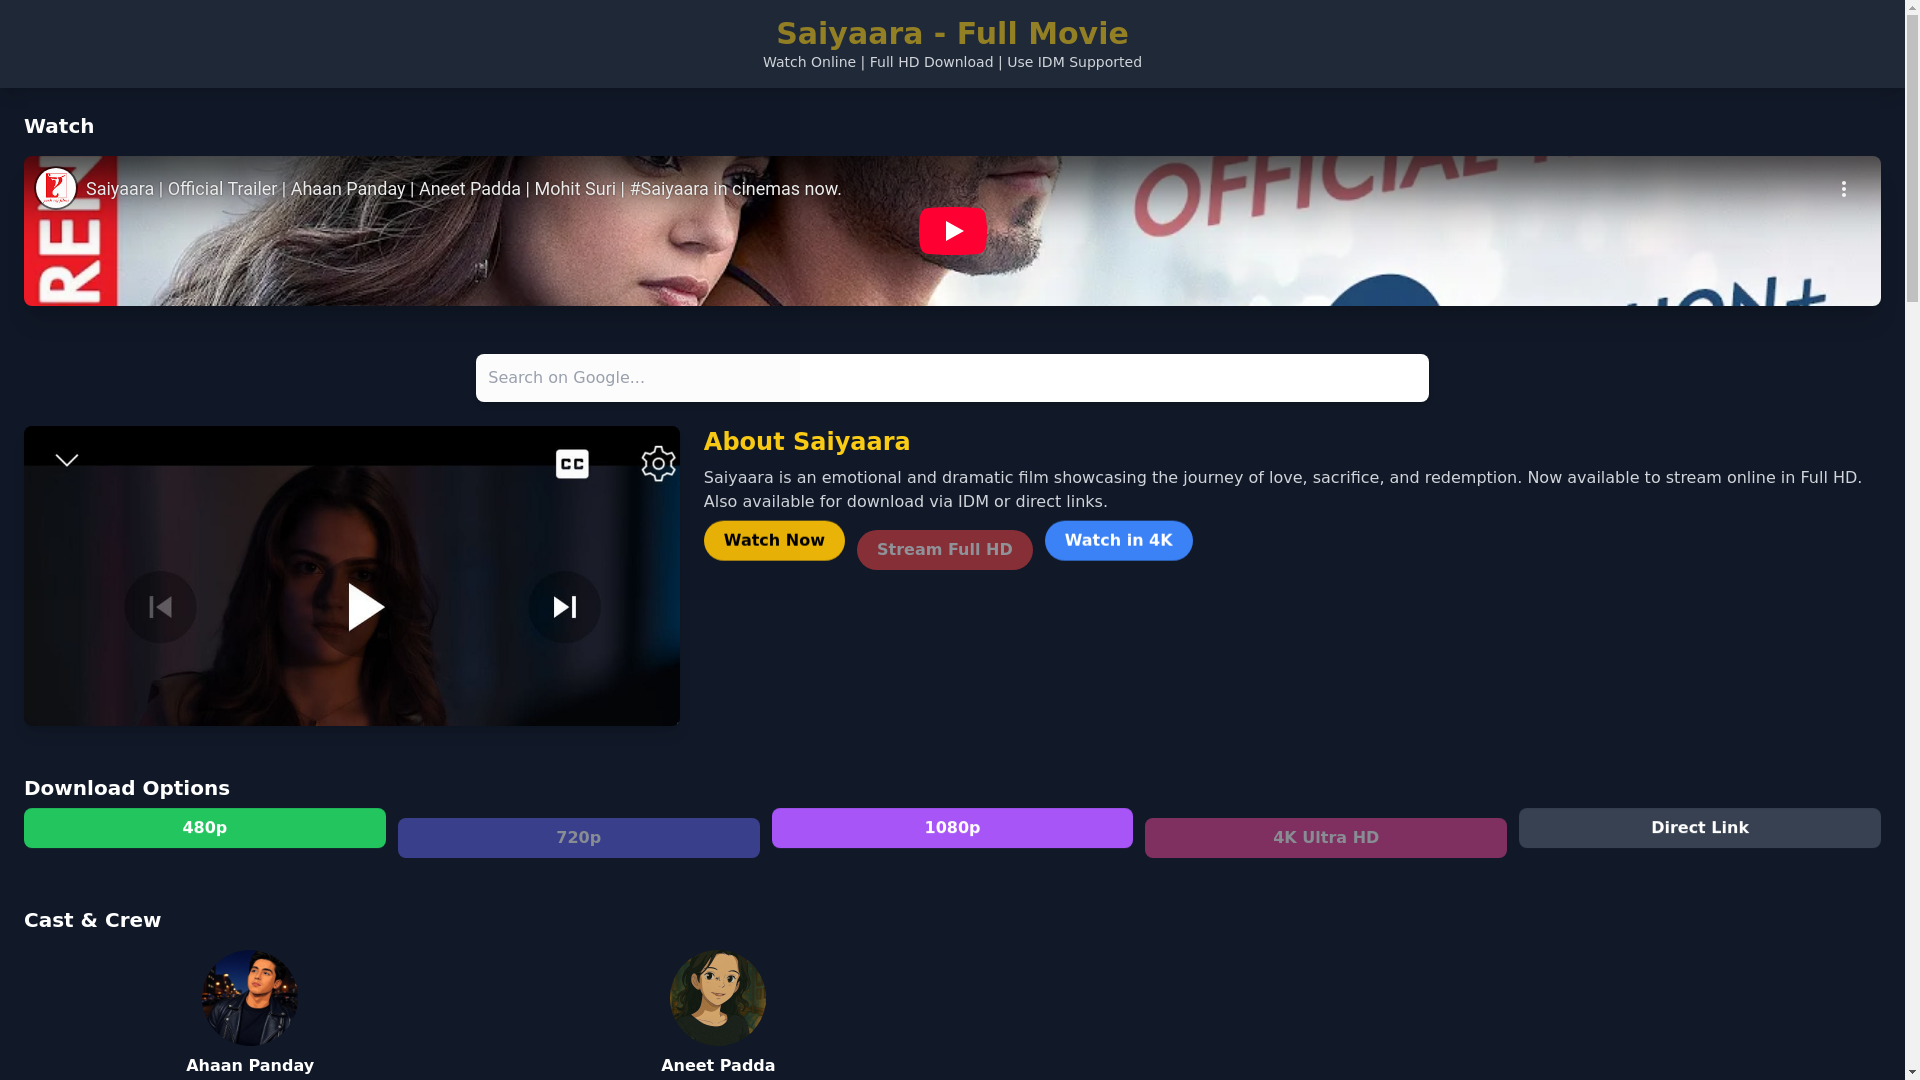1920x1080 pixels.
Task: Skip to previous video in player
Action: (160, 607)
